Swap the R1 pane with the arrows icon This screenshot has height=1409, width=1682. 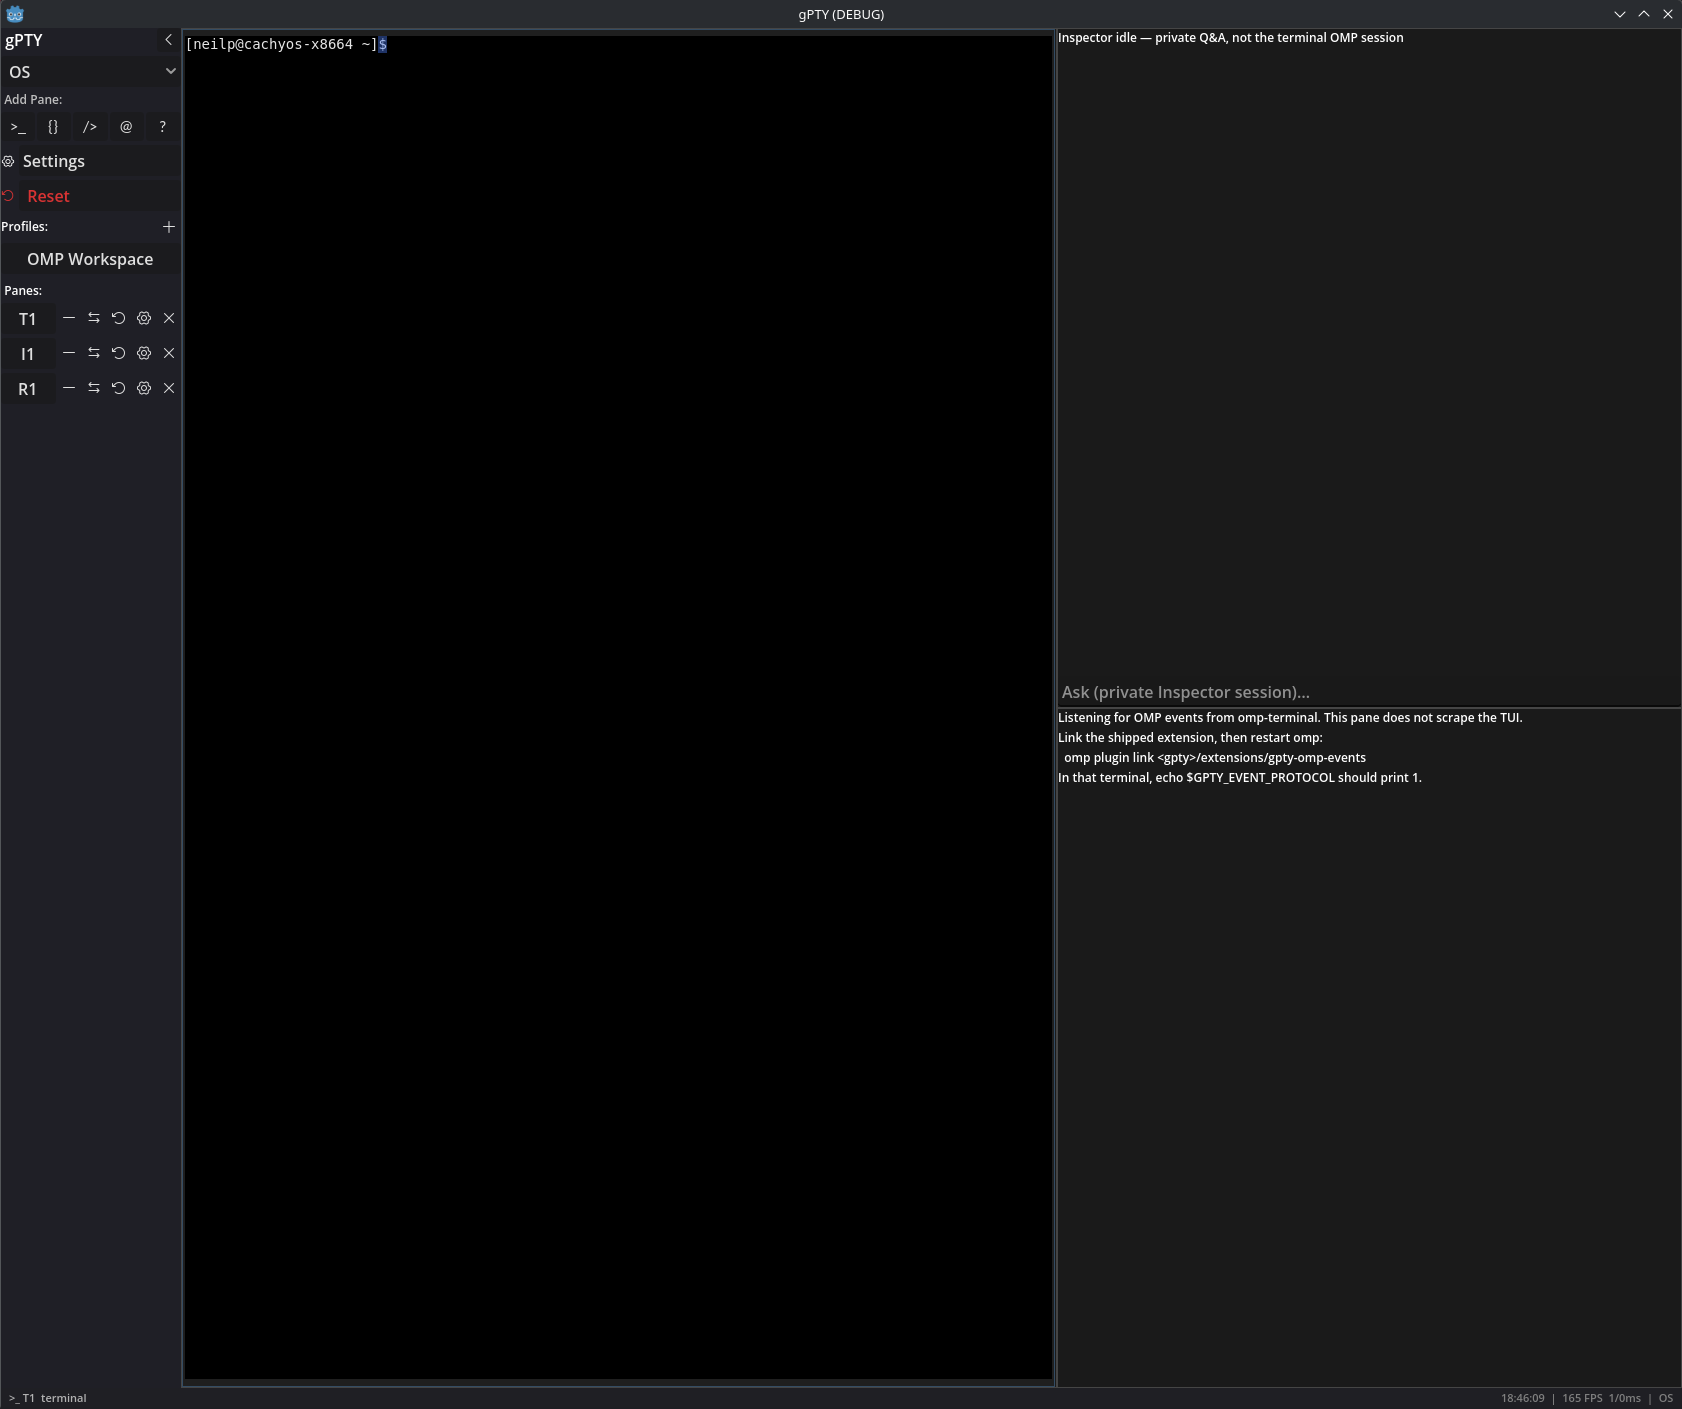pos(94,388)
